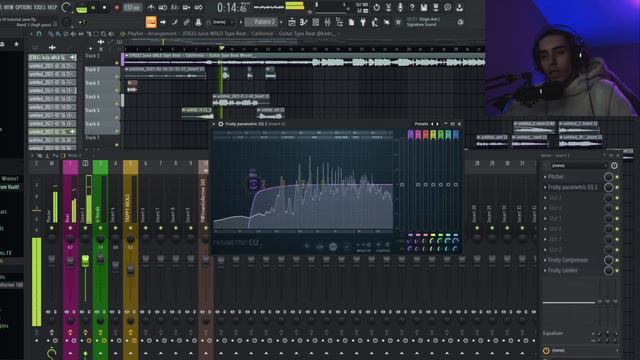Open the Fruity Compressor slot menu arrow
The width and height of the screenshot is (640, 360).
coord(545,260)
